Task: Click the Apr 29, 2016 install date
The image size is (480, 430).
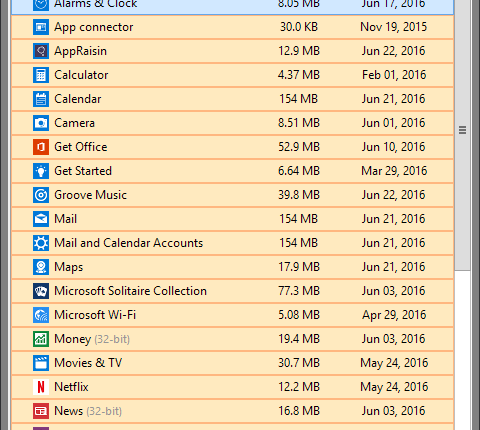Action: 394,315
